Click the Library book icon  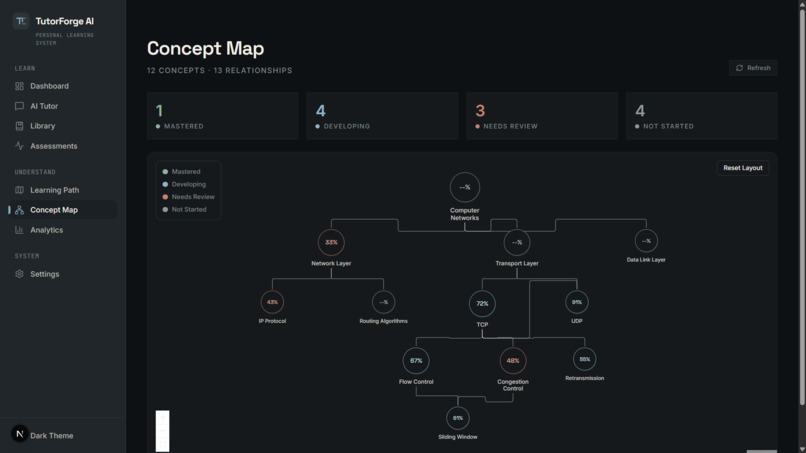click(x=19, y=126)
